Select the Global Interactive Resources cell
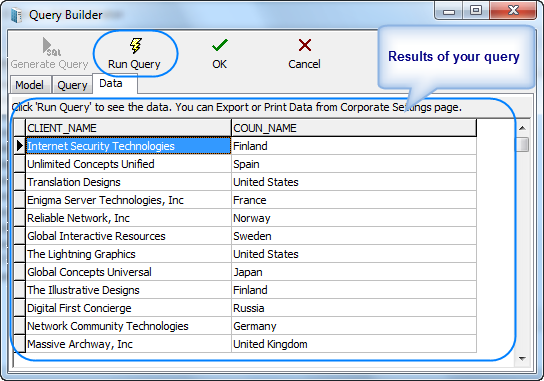Screen dimensions: 544x381 128,236
